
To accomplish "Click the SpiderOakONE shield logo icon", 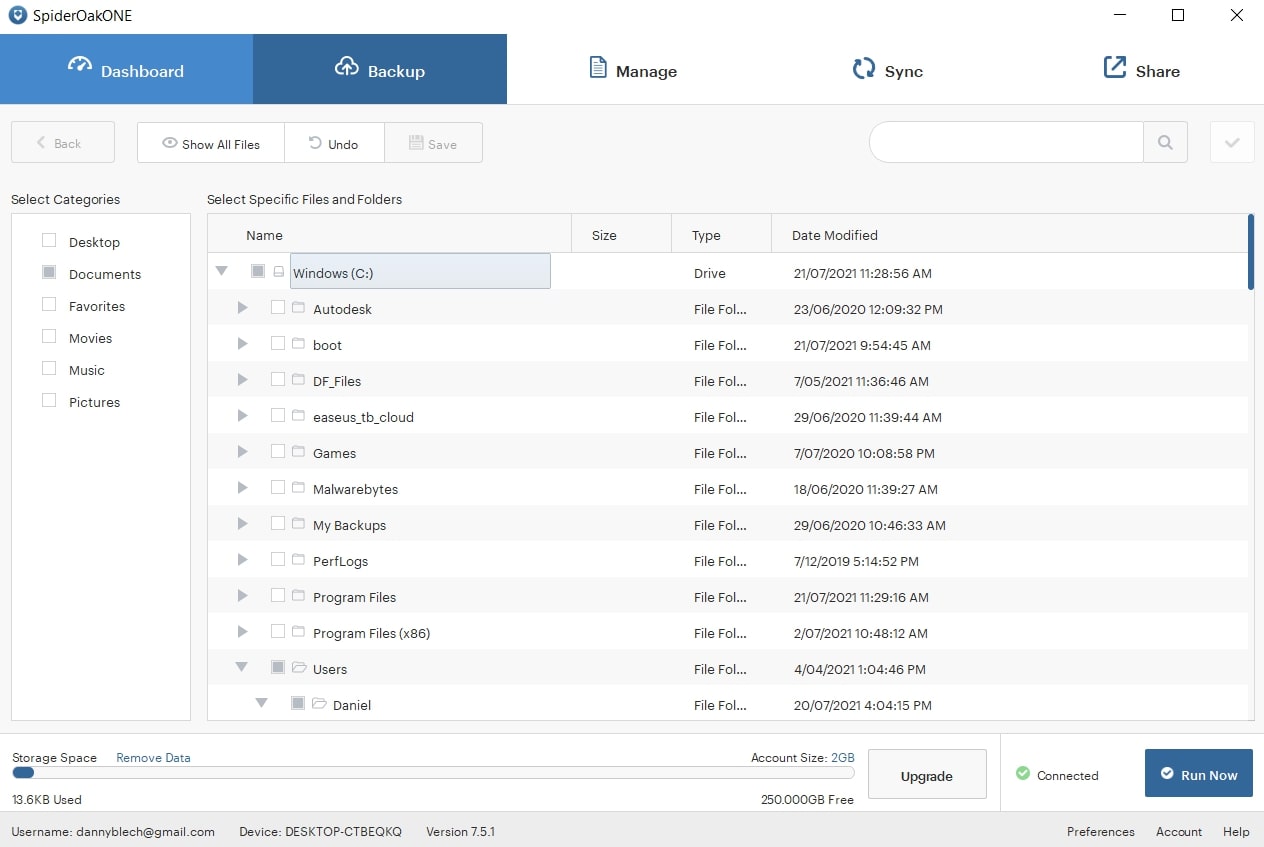I will click(17, 15).
